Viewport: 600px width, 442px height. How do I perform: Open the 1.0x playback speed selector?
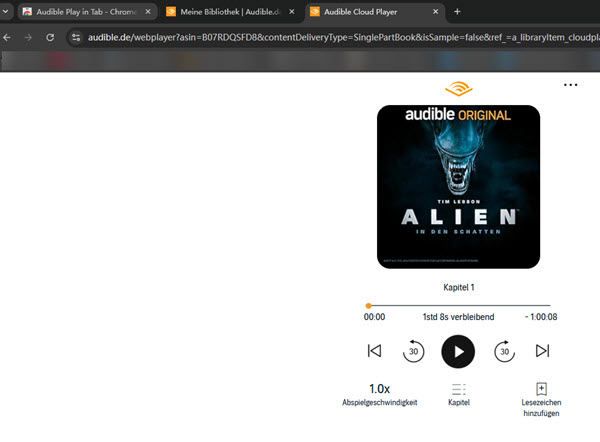click(x=379, y=394)
